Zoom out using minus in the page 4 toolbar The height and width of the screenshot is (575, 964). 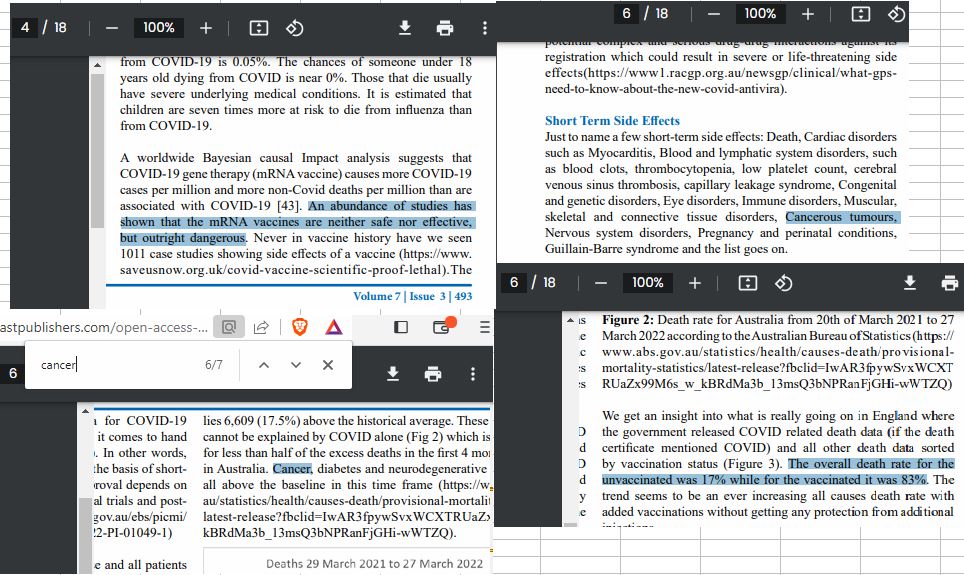(x=112, y=28)
